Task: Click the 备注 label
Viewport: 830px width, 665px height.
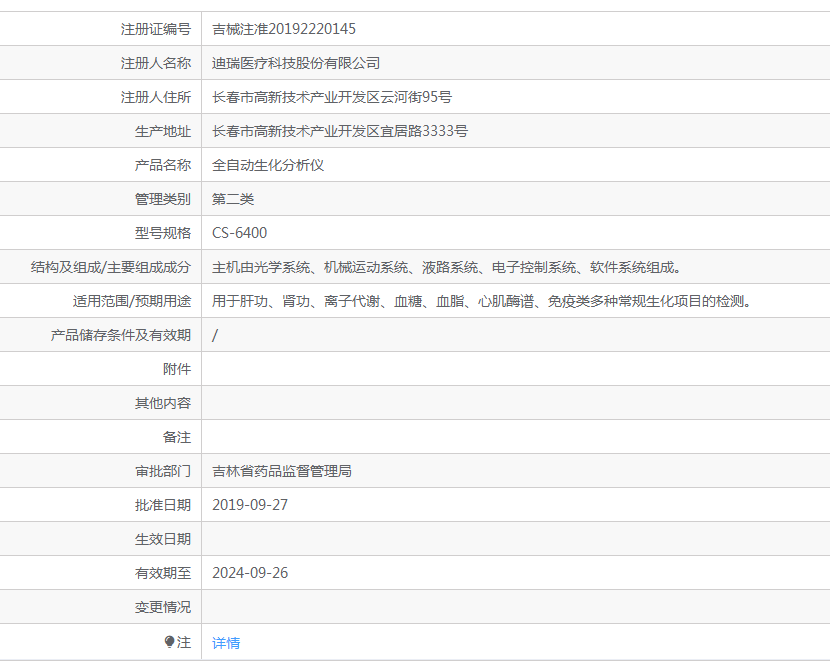Action: coord(177,437)
